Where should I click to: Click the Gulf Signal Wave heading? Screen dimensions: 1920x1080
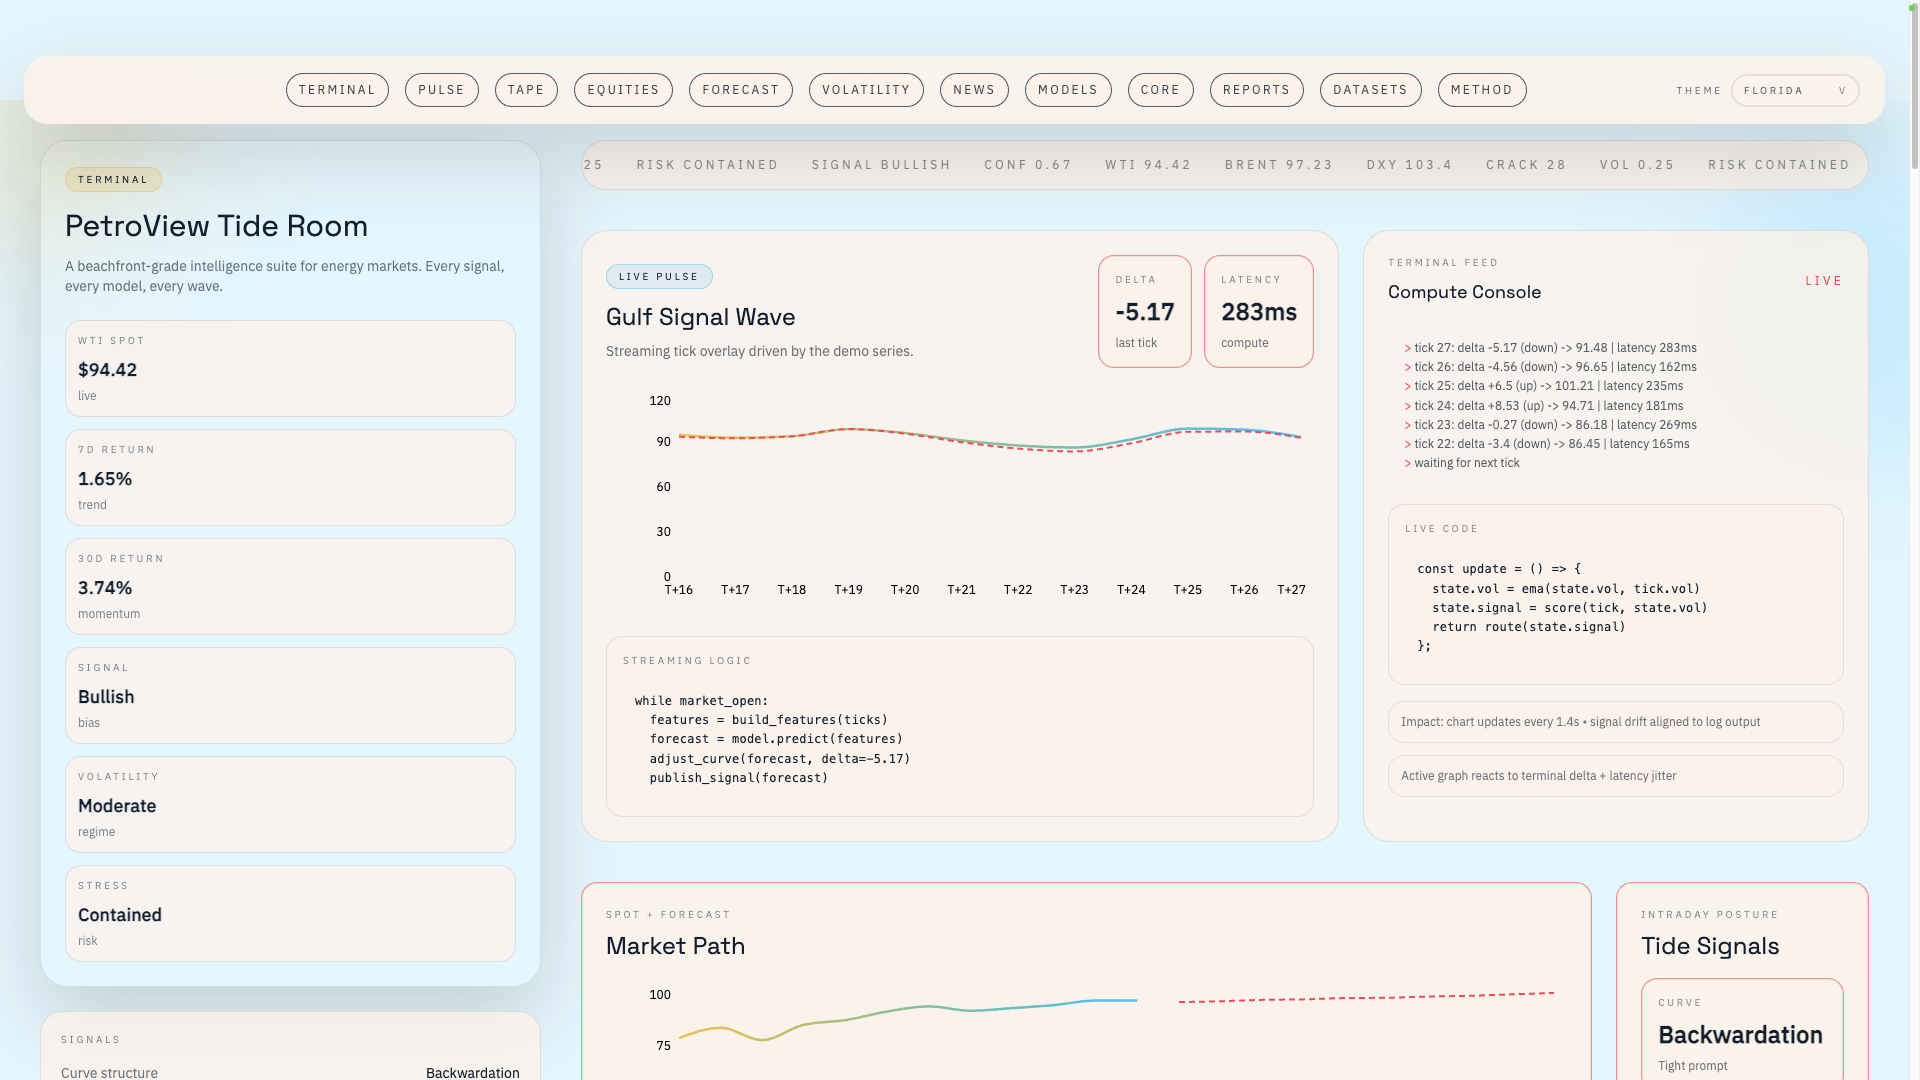pyautogui.click(x=700, y=317)
